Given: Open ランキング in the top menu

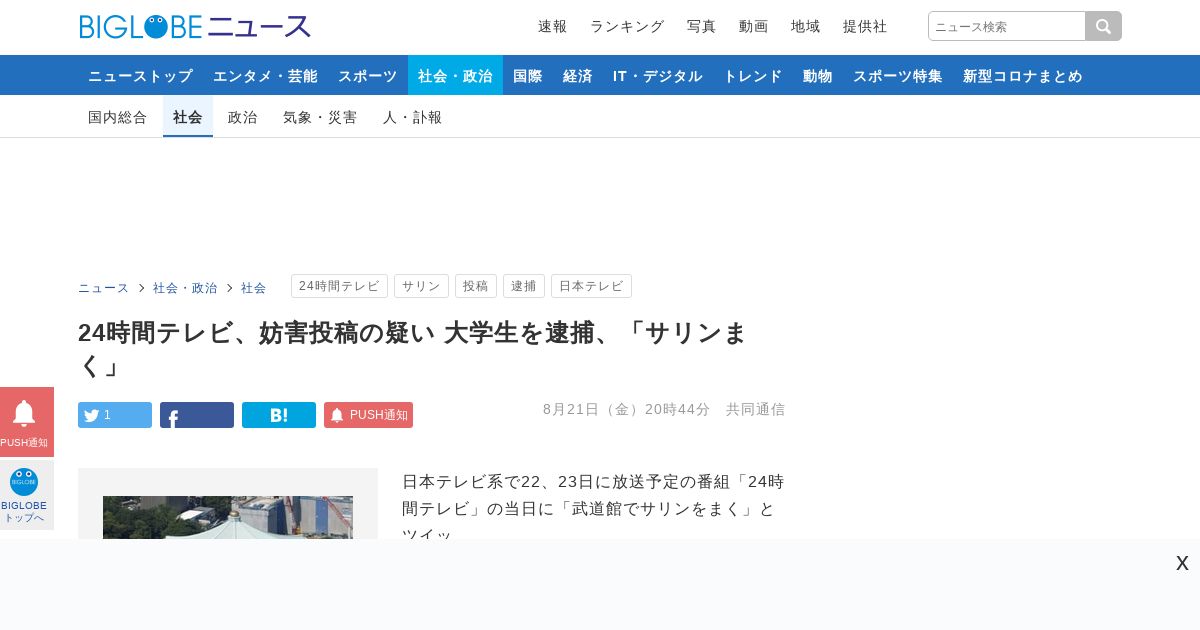Looking at the screenshot, I should [x=627, y=27].
